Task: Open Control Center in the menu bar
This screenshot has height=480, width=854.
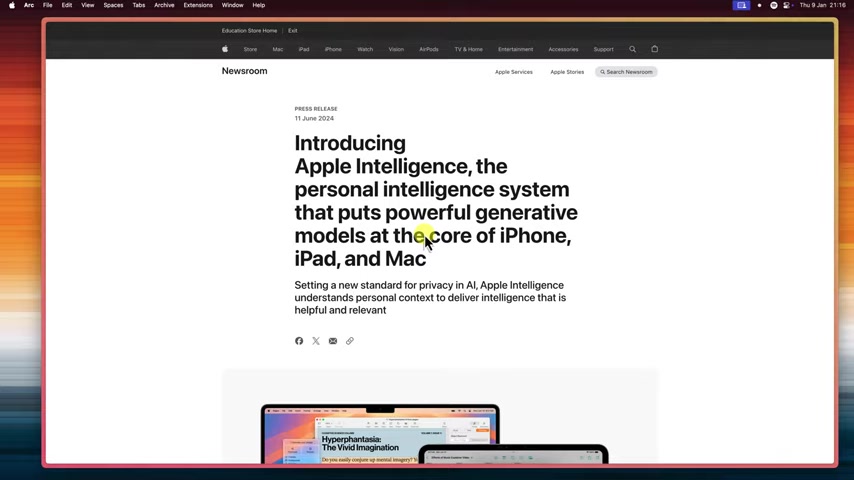Action: pyautogui.click(x=788, y=5)
